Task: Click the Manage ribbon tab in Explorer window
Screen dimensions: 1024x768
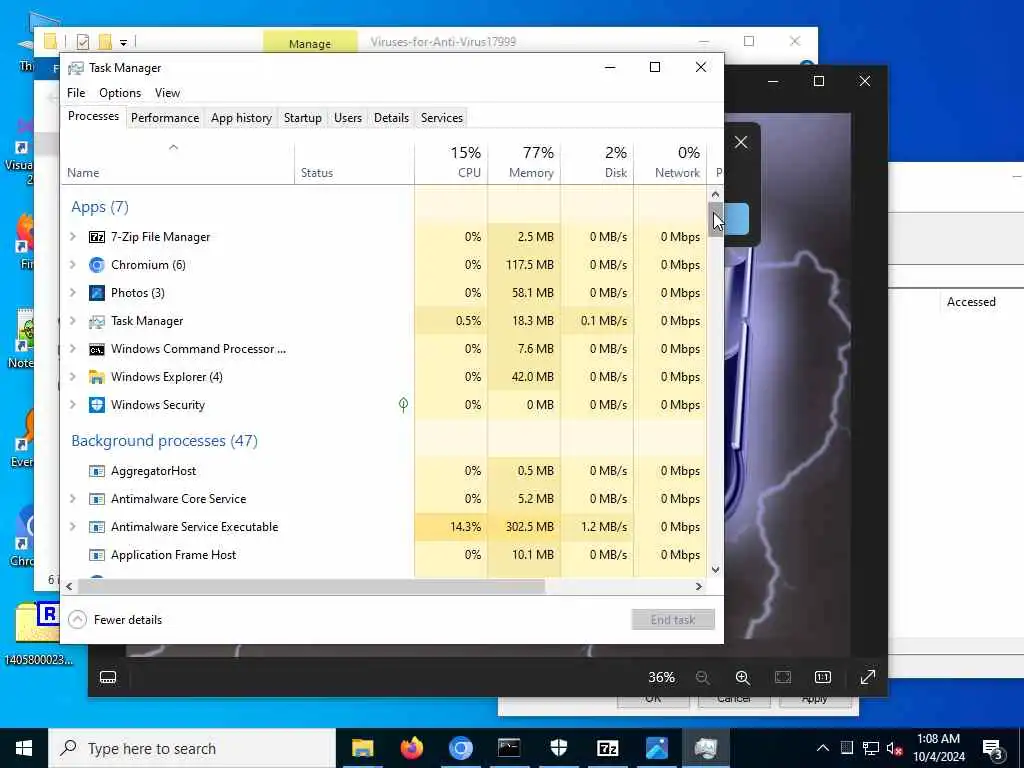Action: 310,43
